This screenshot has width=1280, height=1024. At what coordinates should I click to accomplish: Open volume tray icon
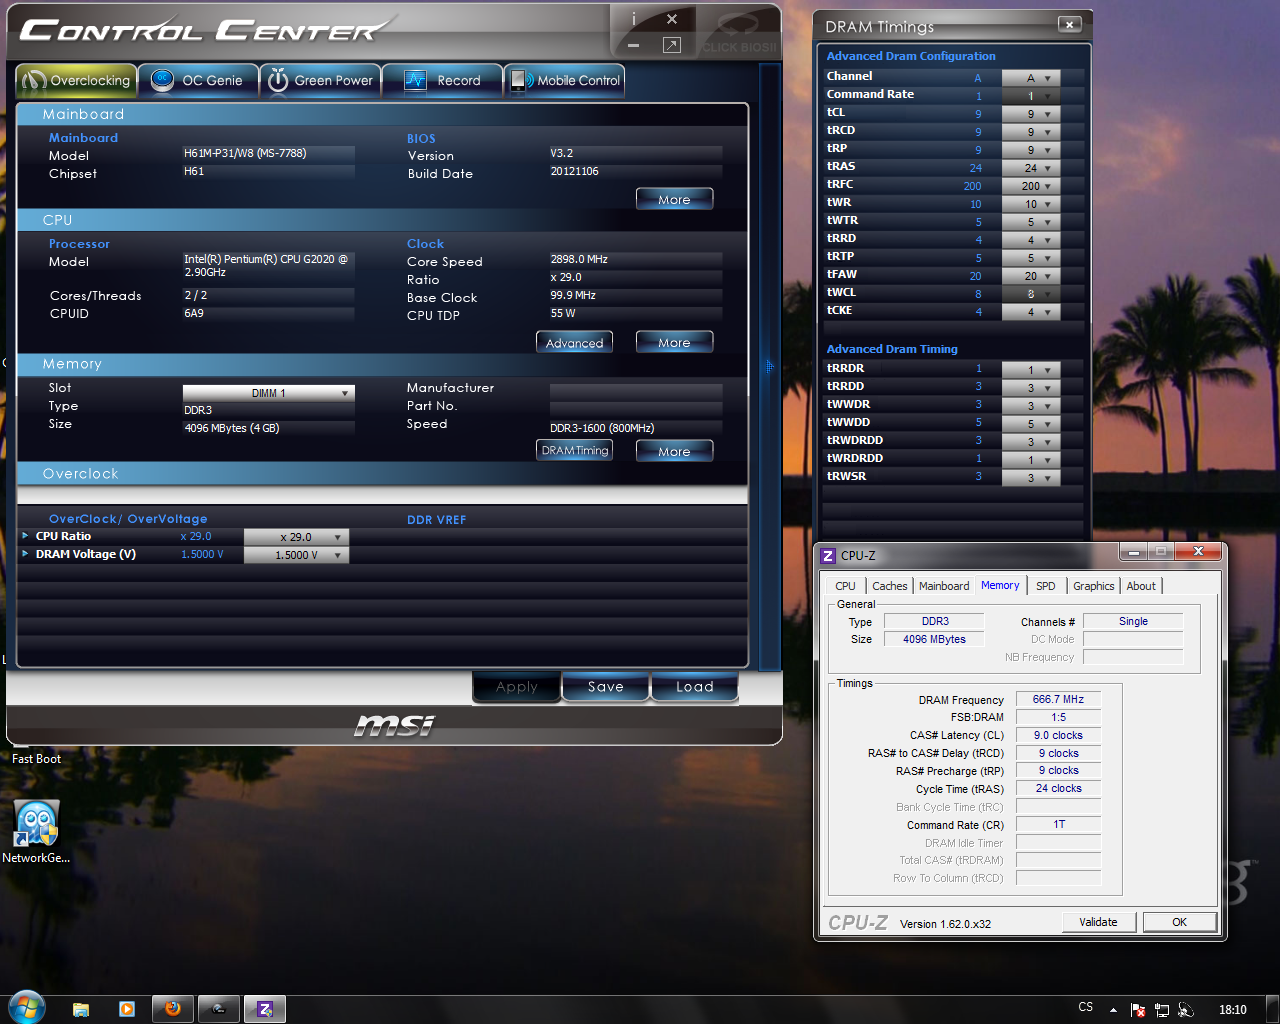[1186, 1010]
